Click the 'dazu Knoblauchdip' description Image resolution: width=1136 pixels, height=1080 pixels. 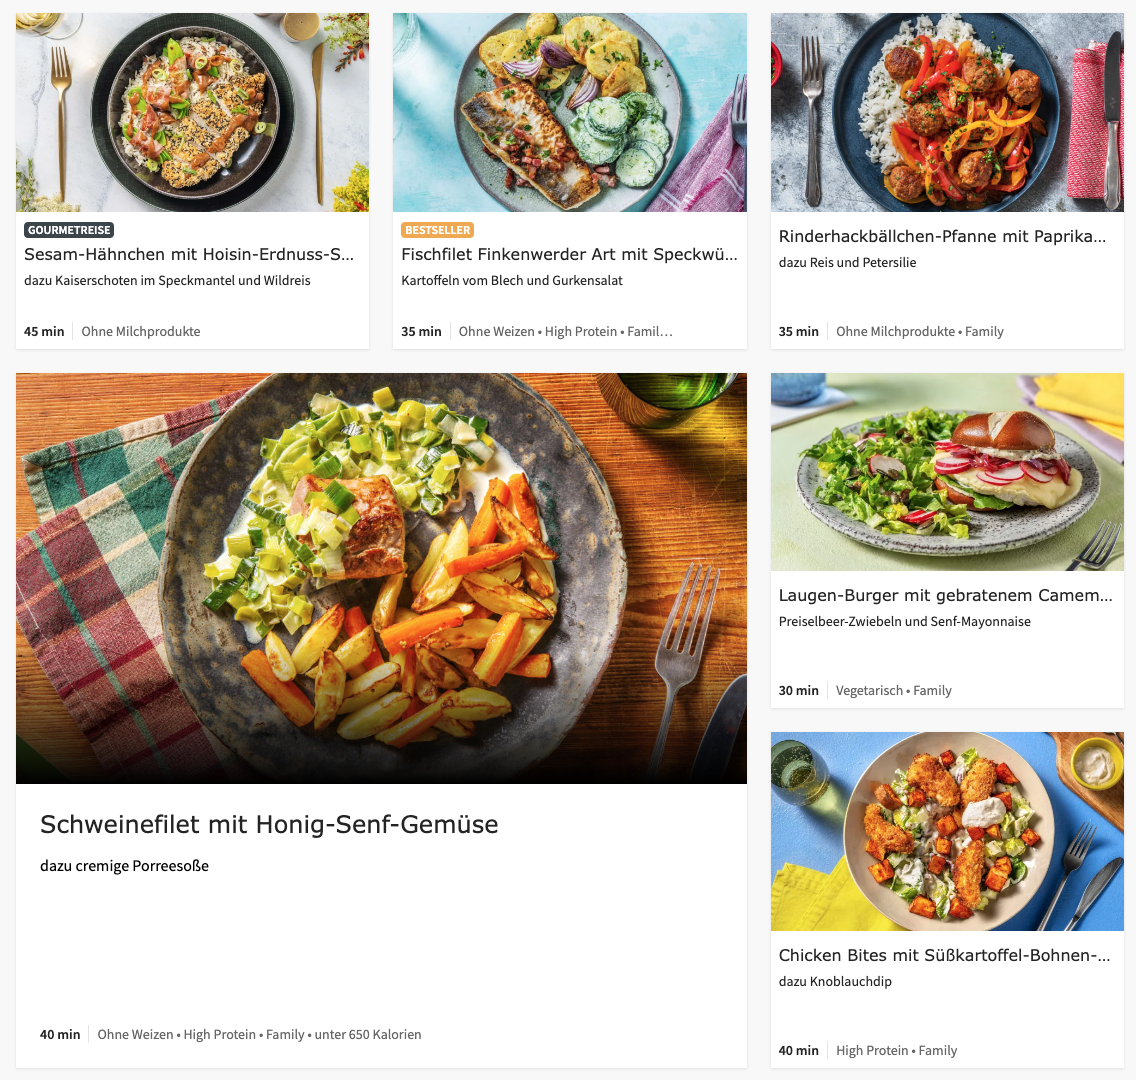[x=835, y=981]
